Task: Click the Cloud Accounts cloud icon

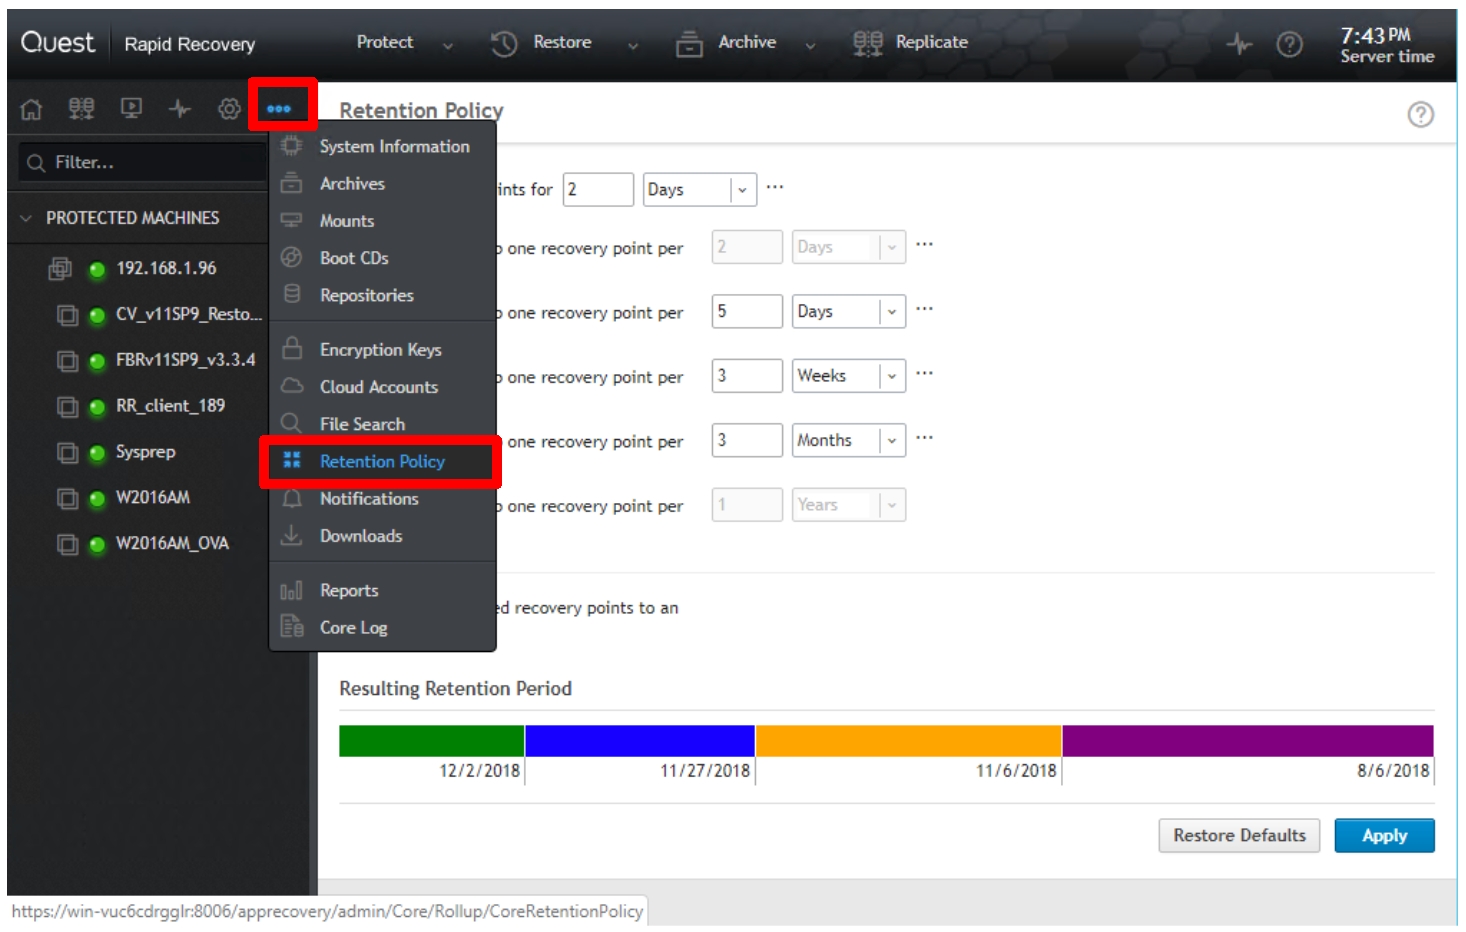Action: (x=292, y=386)
